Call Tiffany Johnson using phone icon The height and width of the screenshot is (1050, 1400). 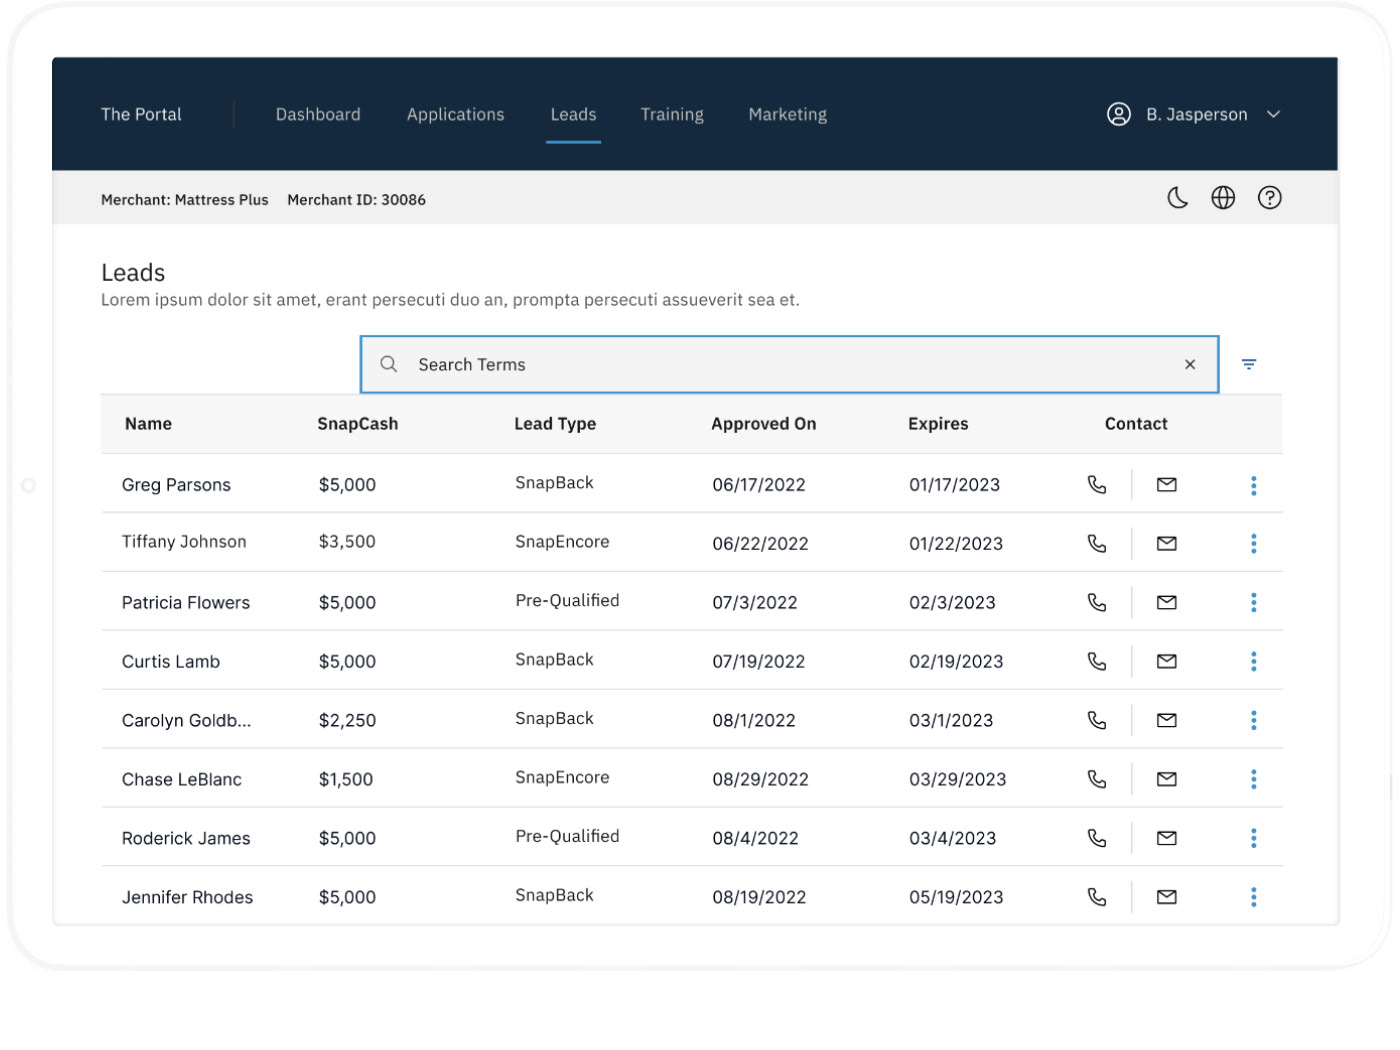pyautogui.click(x=1097, y=544)
